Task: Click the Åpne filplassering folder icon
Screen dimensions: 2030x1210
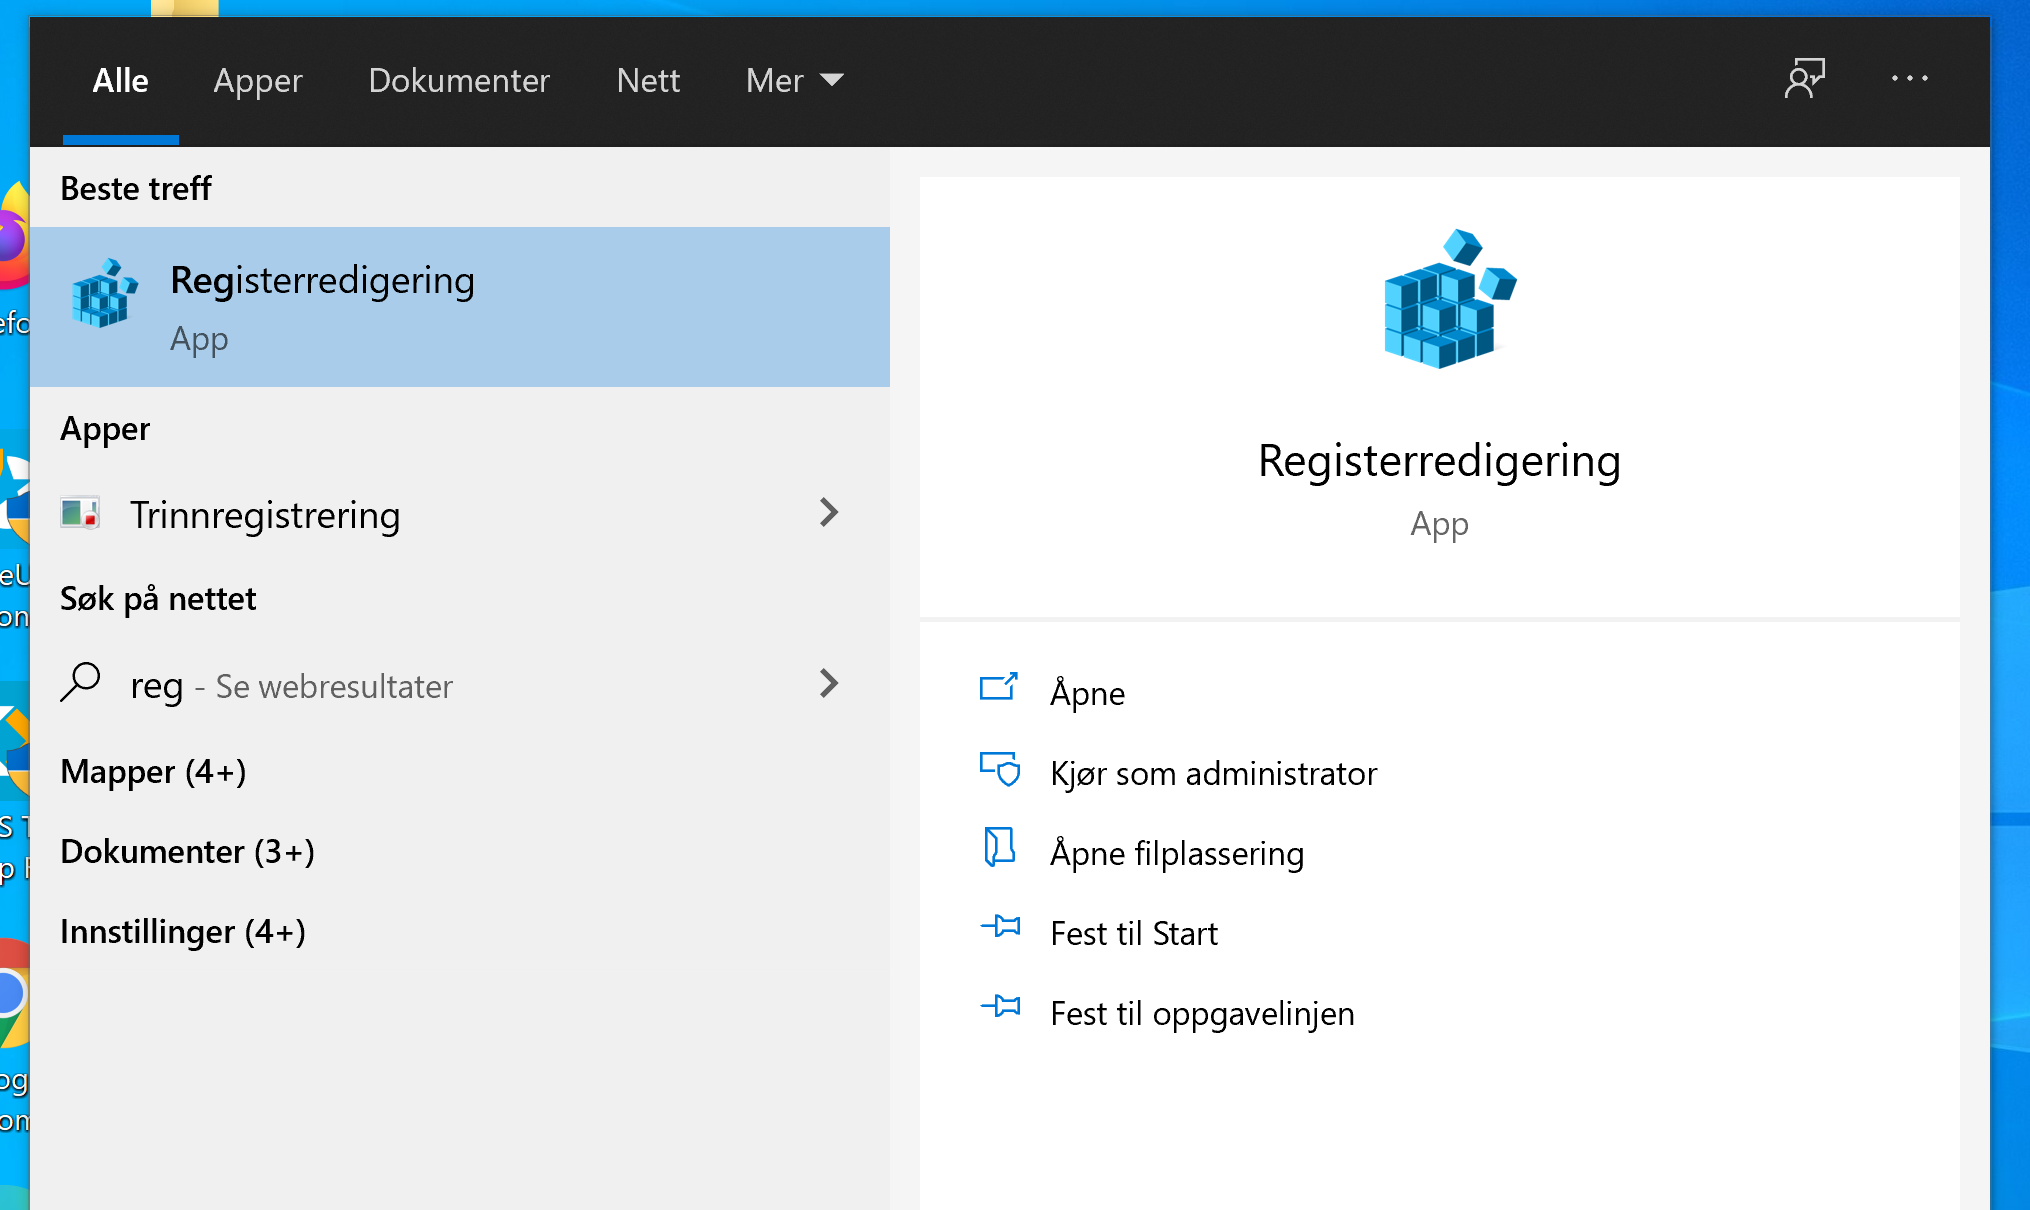Action: pyautogui.click(x=998, y=850)
